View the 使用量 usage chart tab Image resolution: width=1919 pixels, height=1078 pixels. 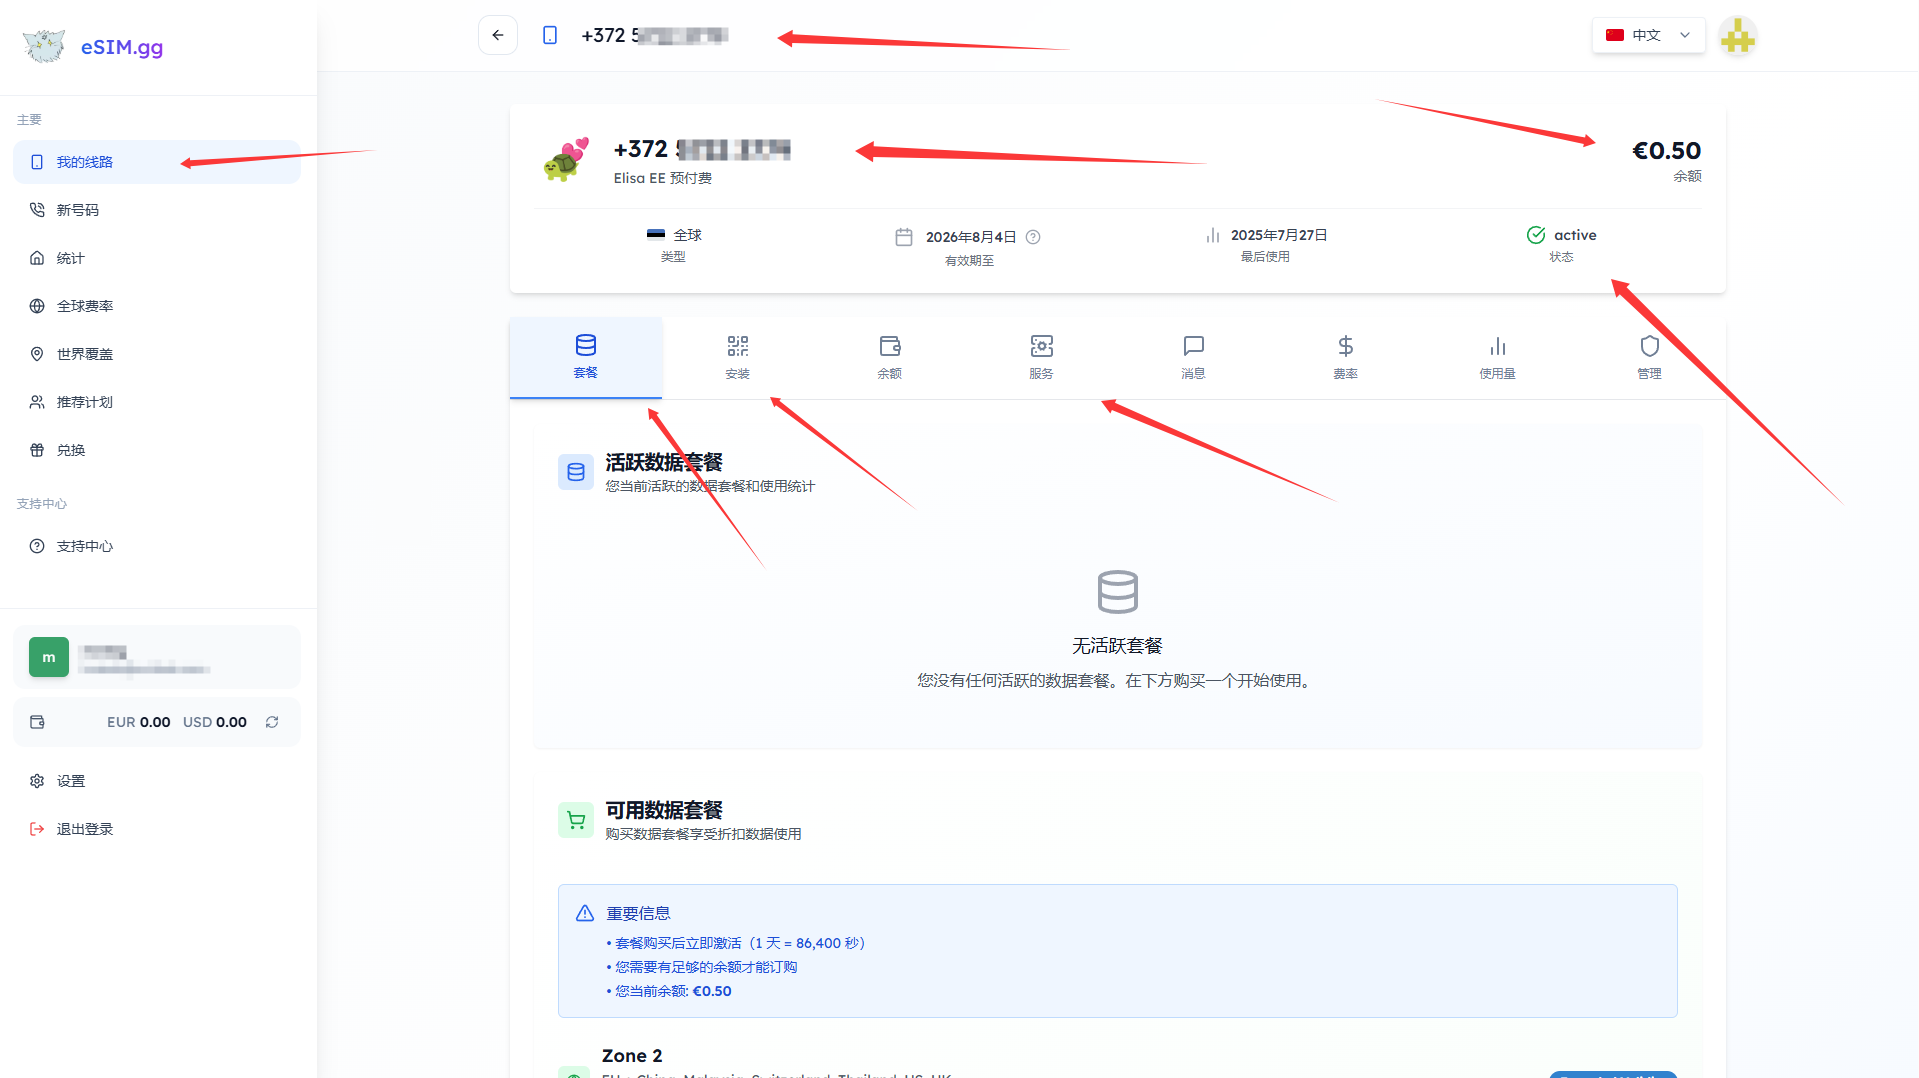tap(1497, 357)
